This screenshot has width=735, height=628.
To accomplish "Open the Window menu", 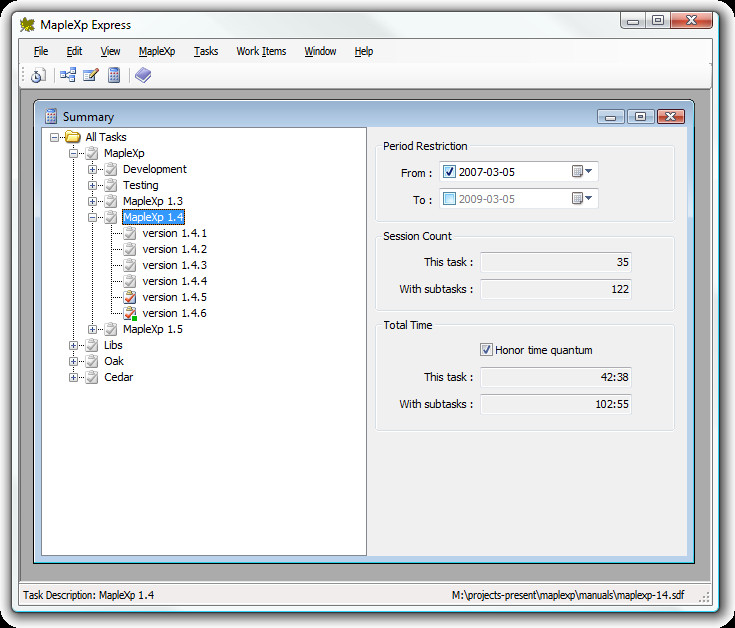I will coord(320,51).
